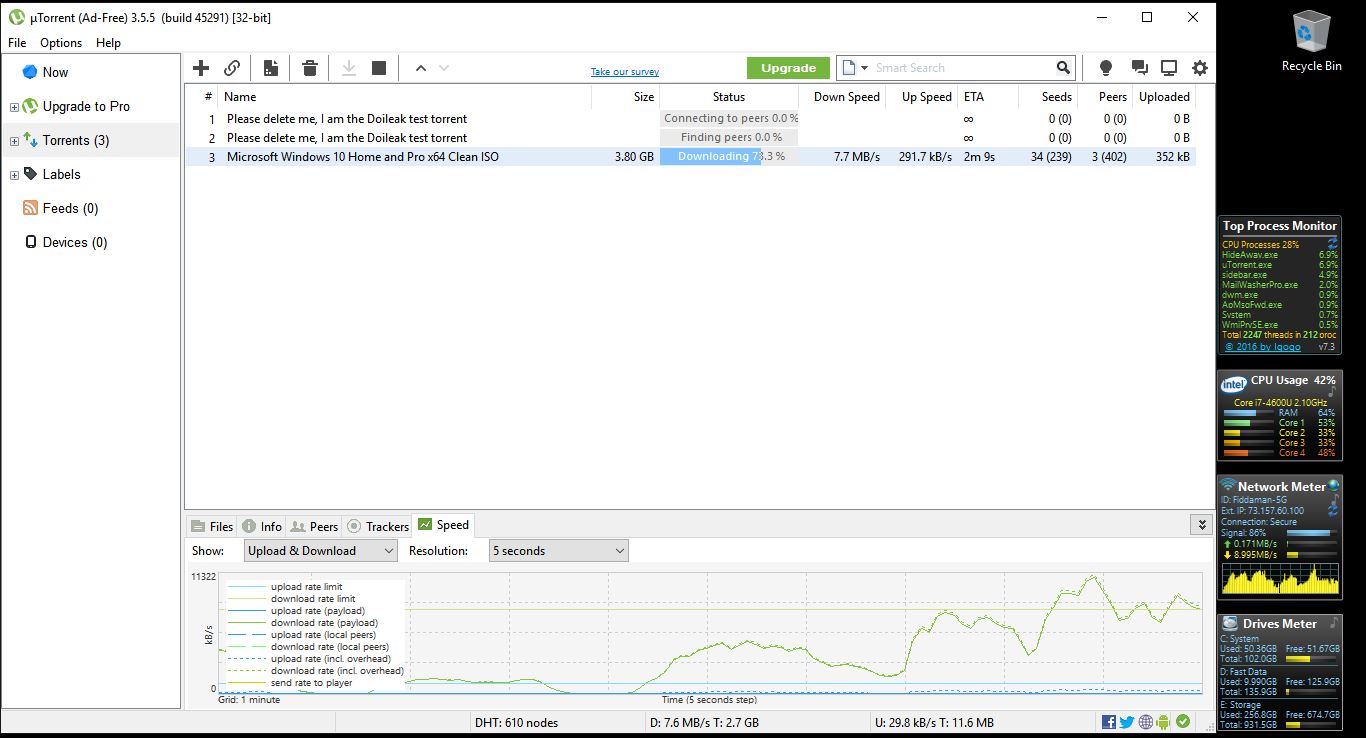The width and height of the screenshot is (1366, 738).
Task: Collapse detail pane with chevron button
Action: pyautogui.click(x=1200, y=525)
